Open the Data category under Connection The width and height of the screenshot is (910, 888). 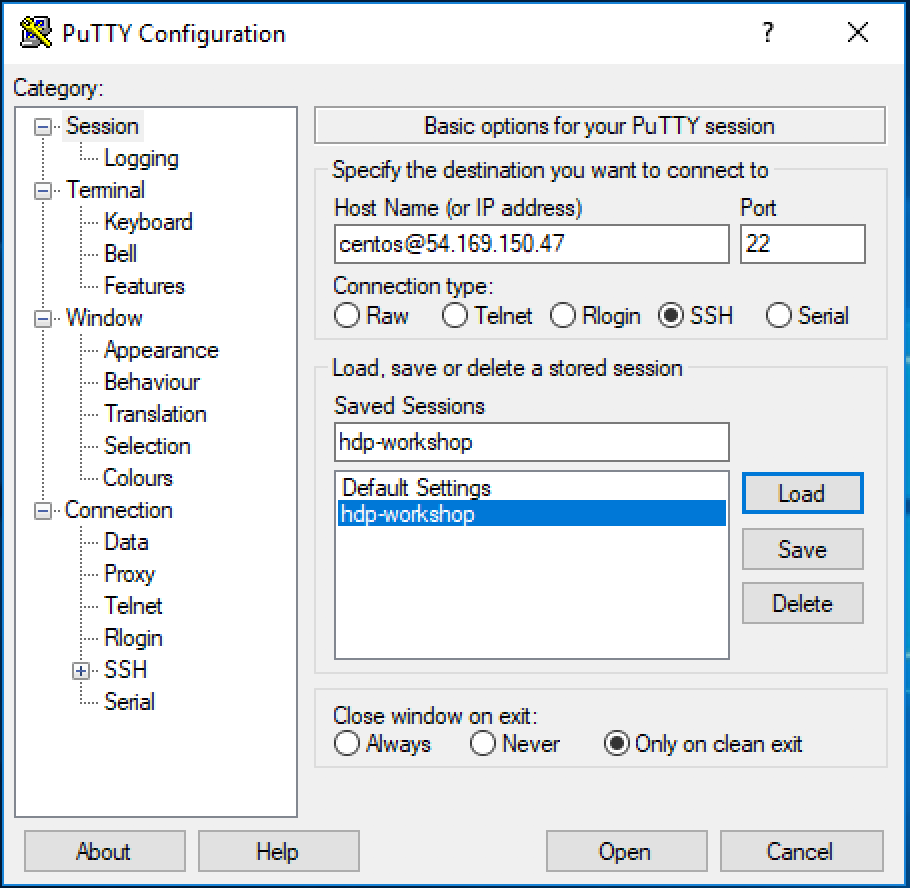click(x=126, y=542)
